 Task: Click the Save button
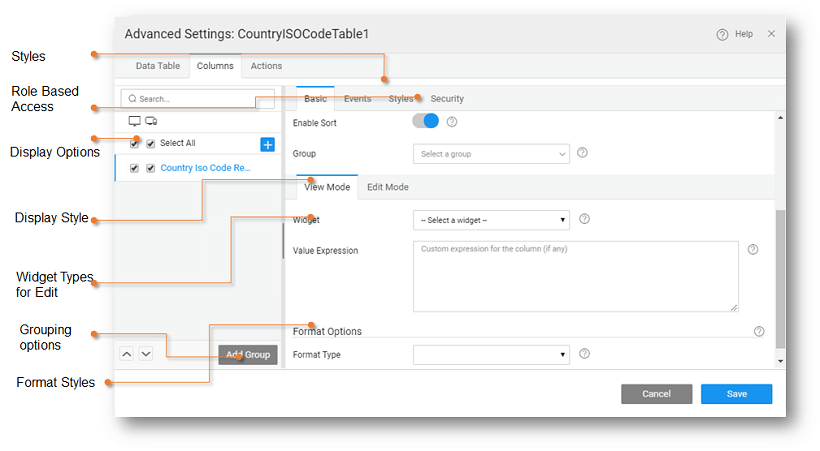pos(736,394)
